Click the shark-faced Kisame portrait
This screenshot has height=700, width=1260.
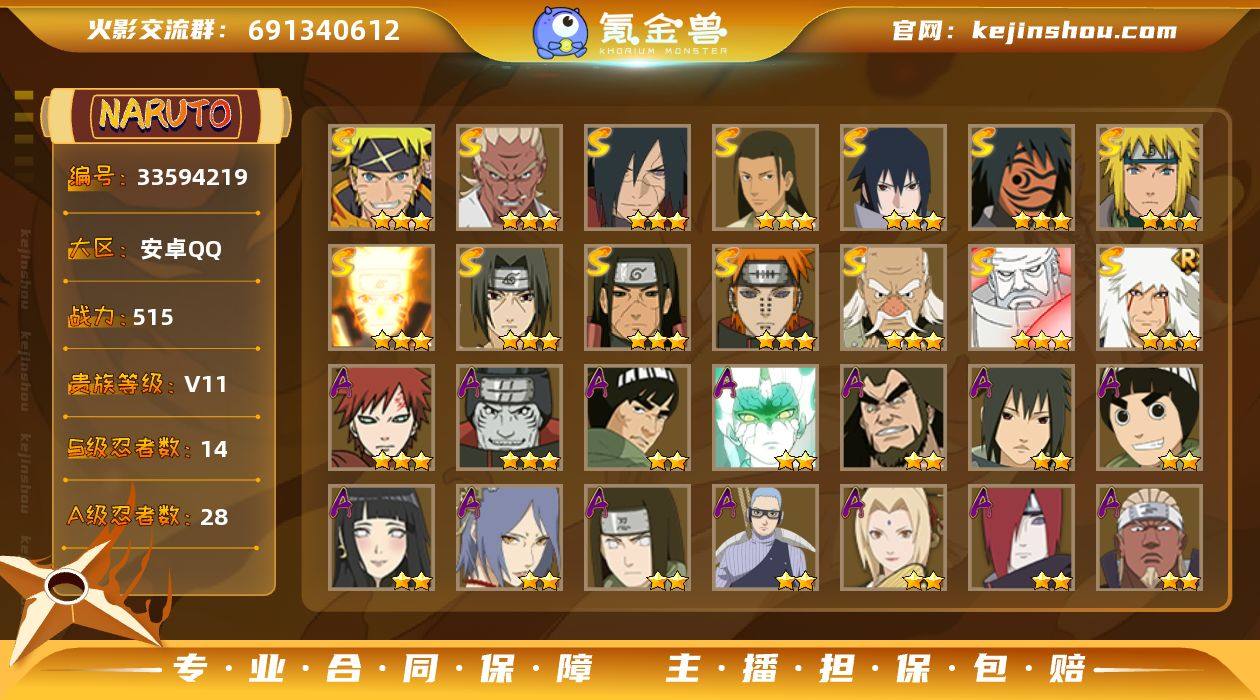tap(509, 417)
